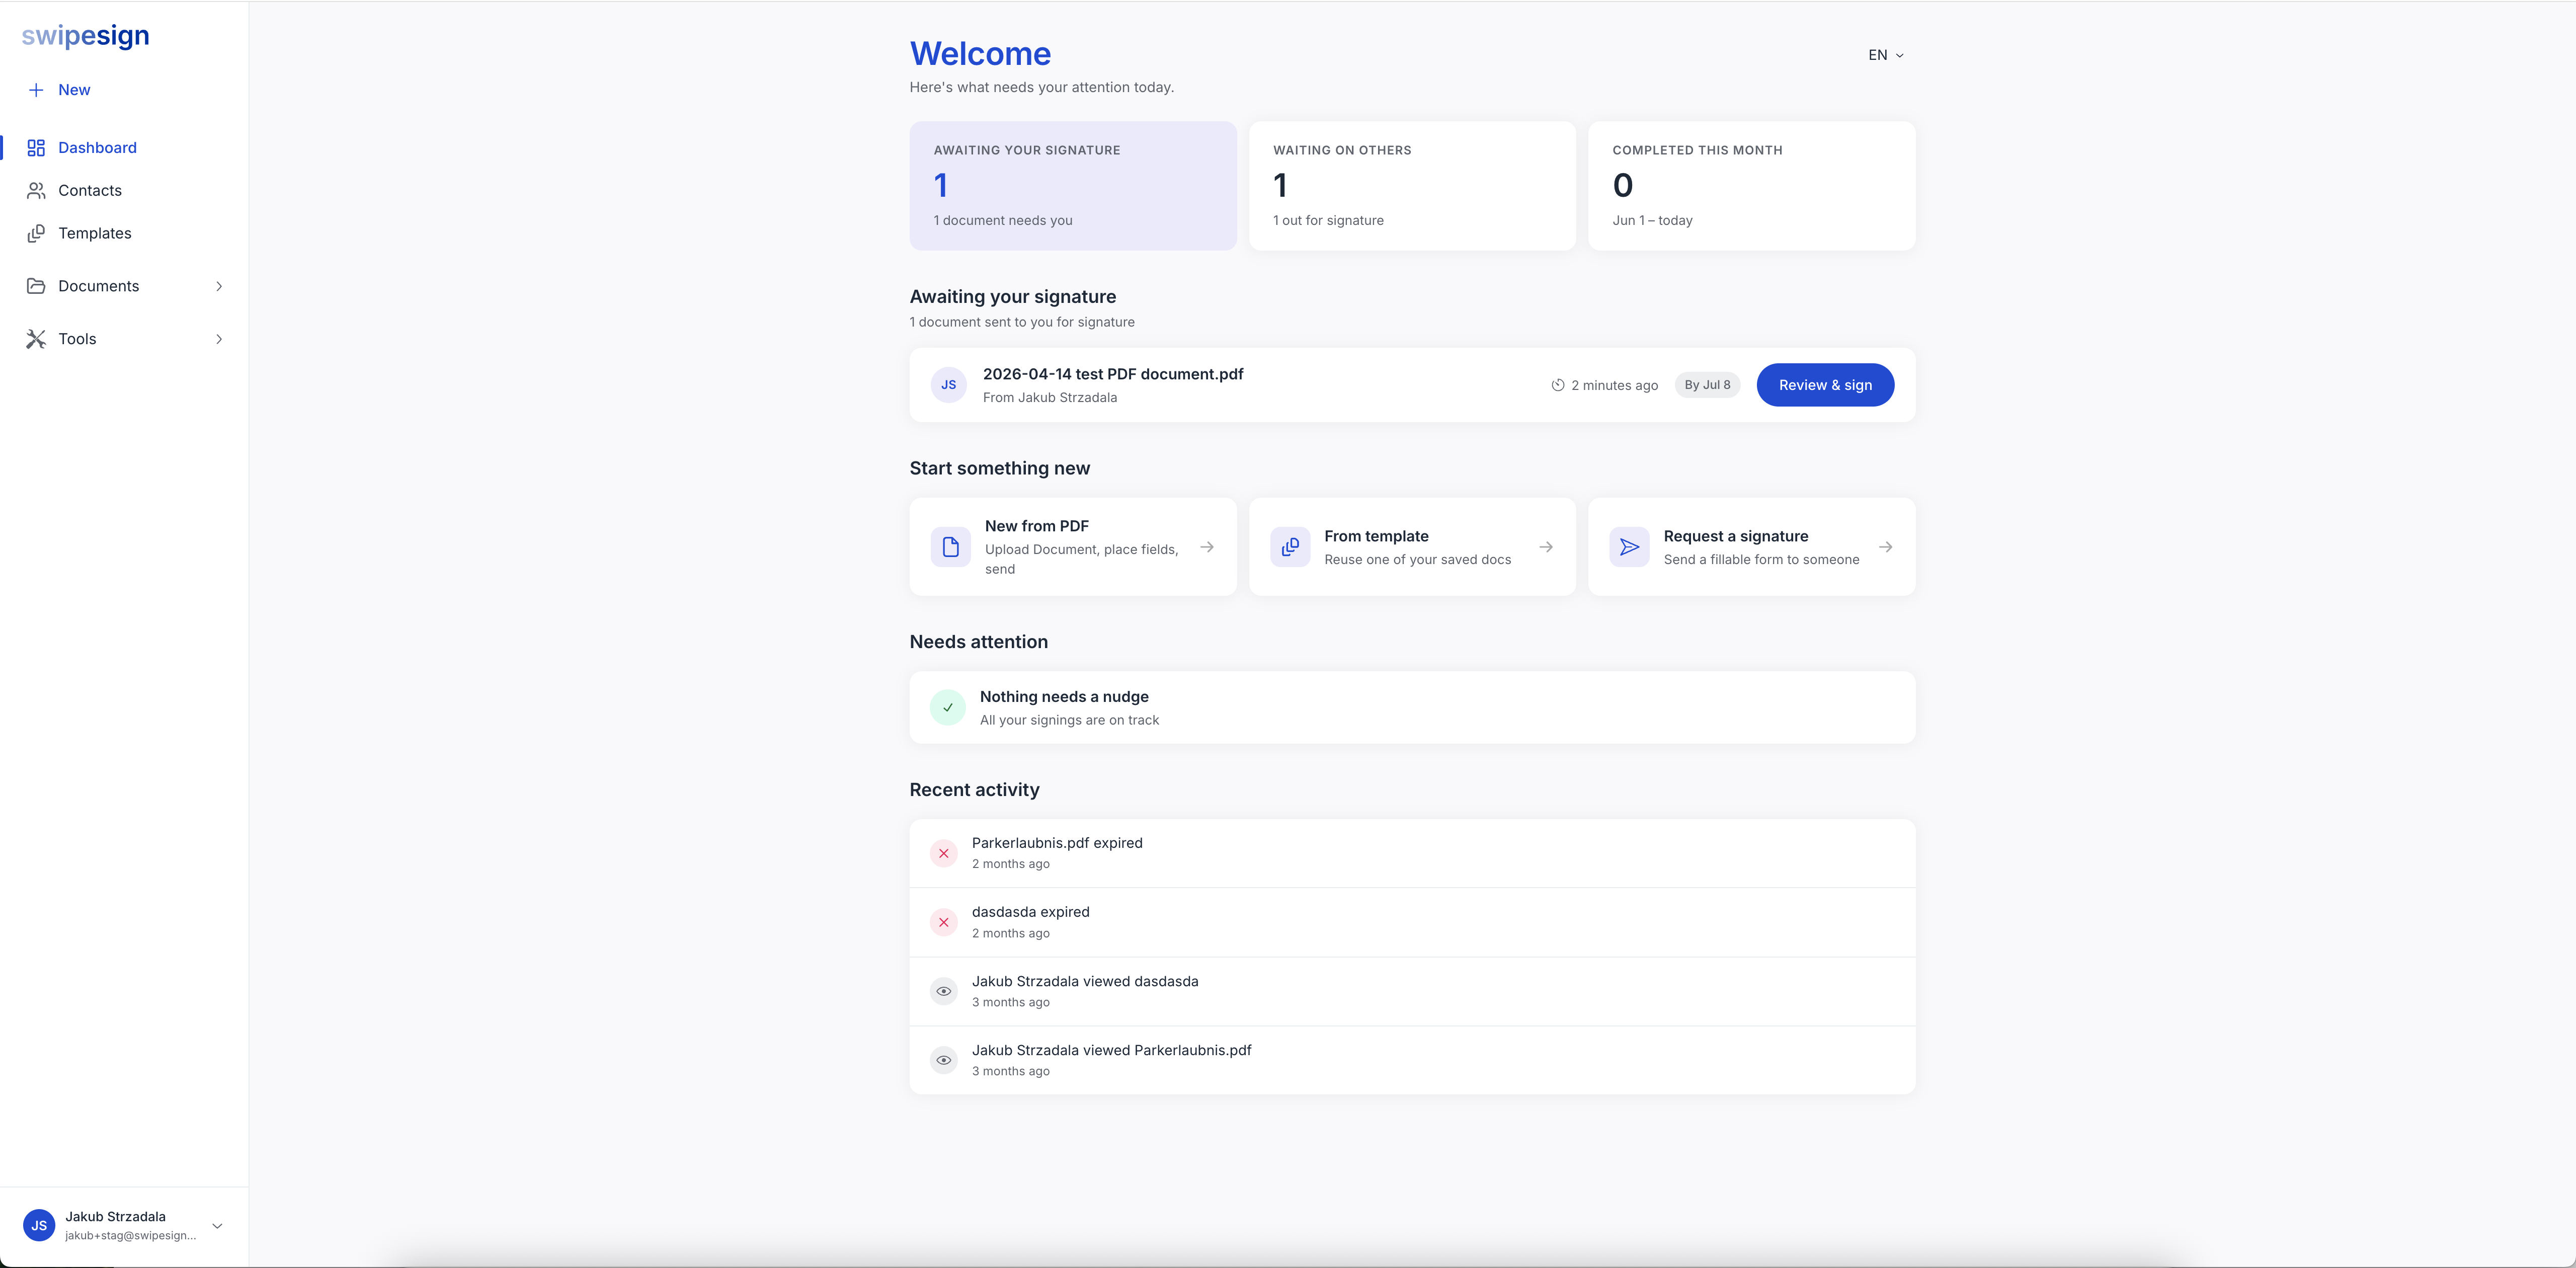Click jakub+stag@swipesign email text

tap(130, 1236)
